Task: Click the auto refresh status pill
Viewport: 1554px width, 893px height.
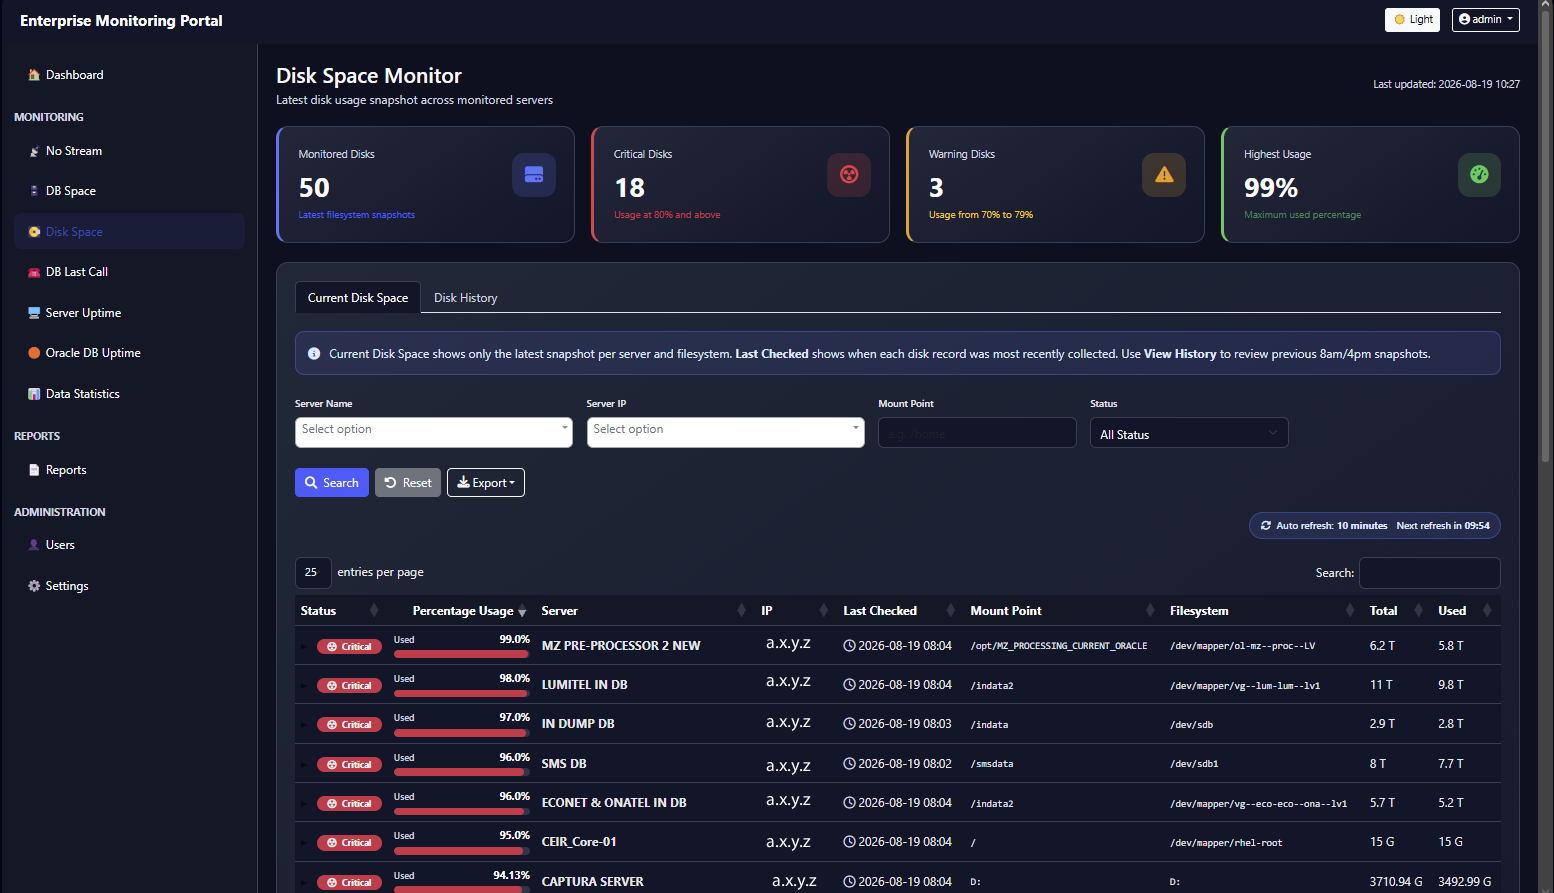Action: 1375,526
